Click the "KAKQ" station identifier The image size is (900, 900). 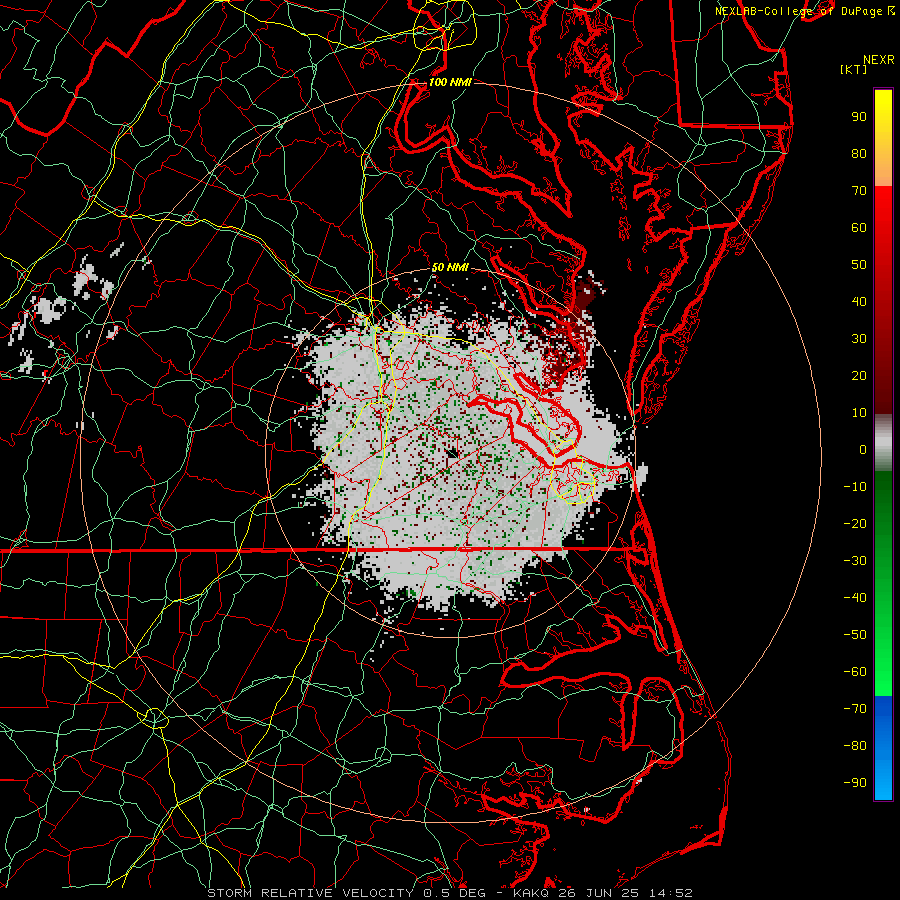pos(531,893)
